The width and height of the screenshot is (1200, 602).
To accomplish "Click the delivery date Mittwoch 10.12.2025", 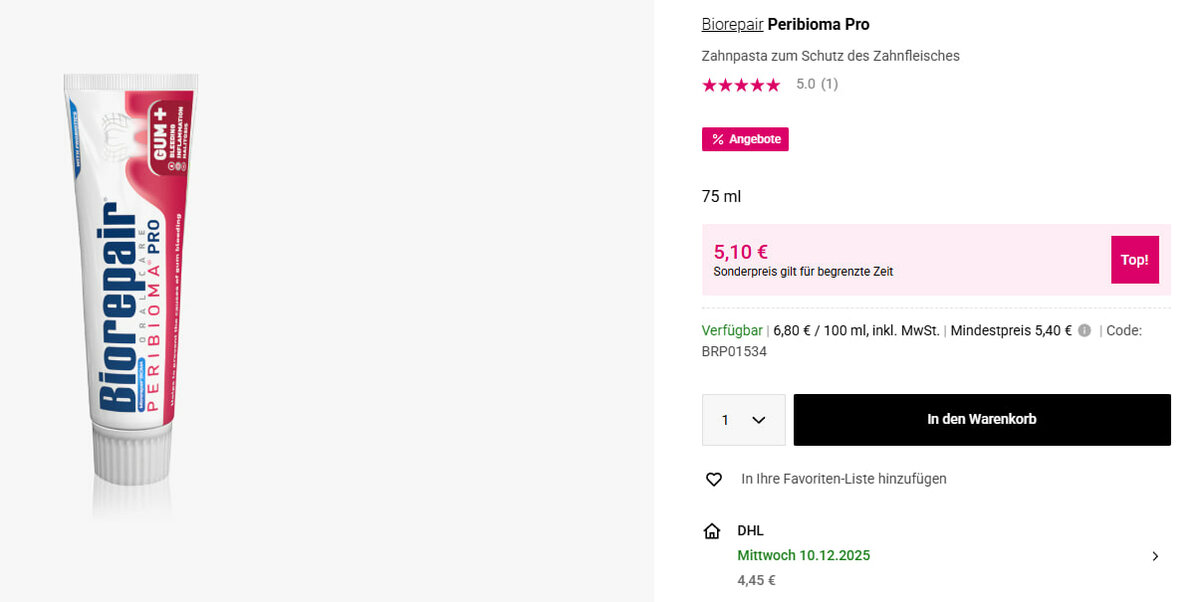I will point(803,556).
